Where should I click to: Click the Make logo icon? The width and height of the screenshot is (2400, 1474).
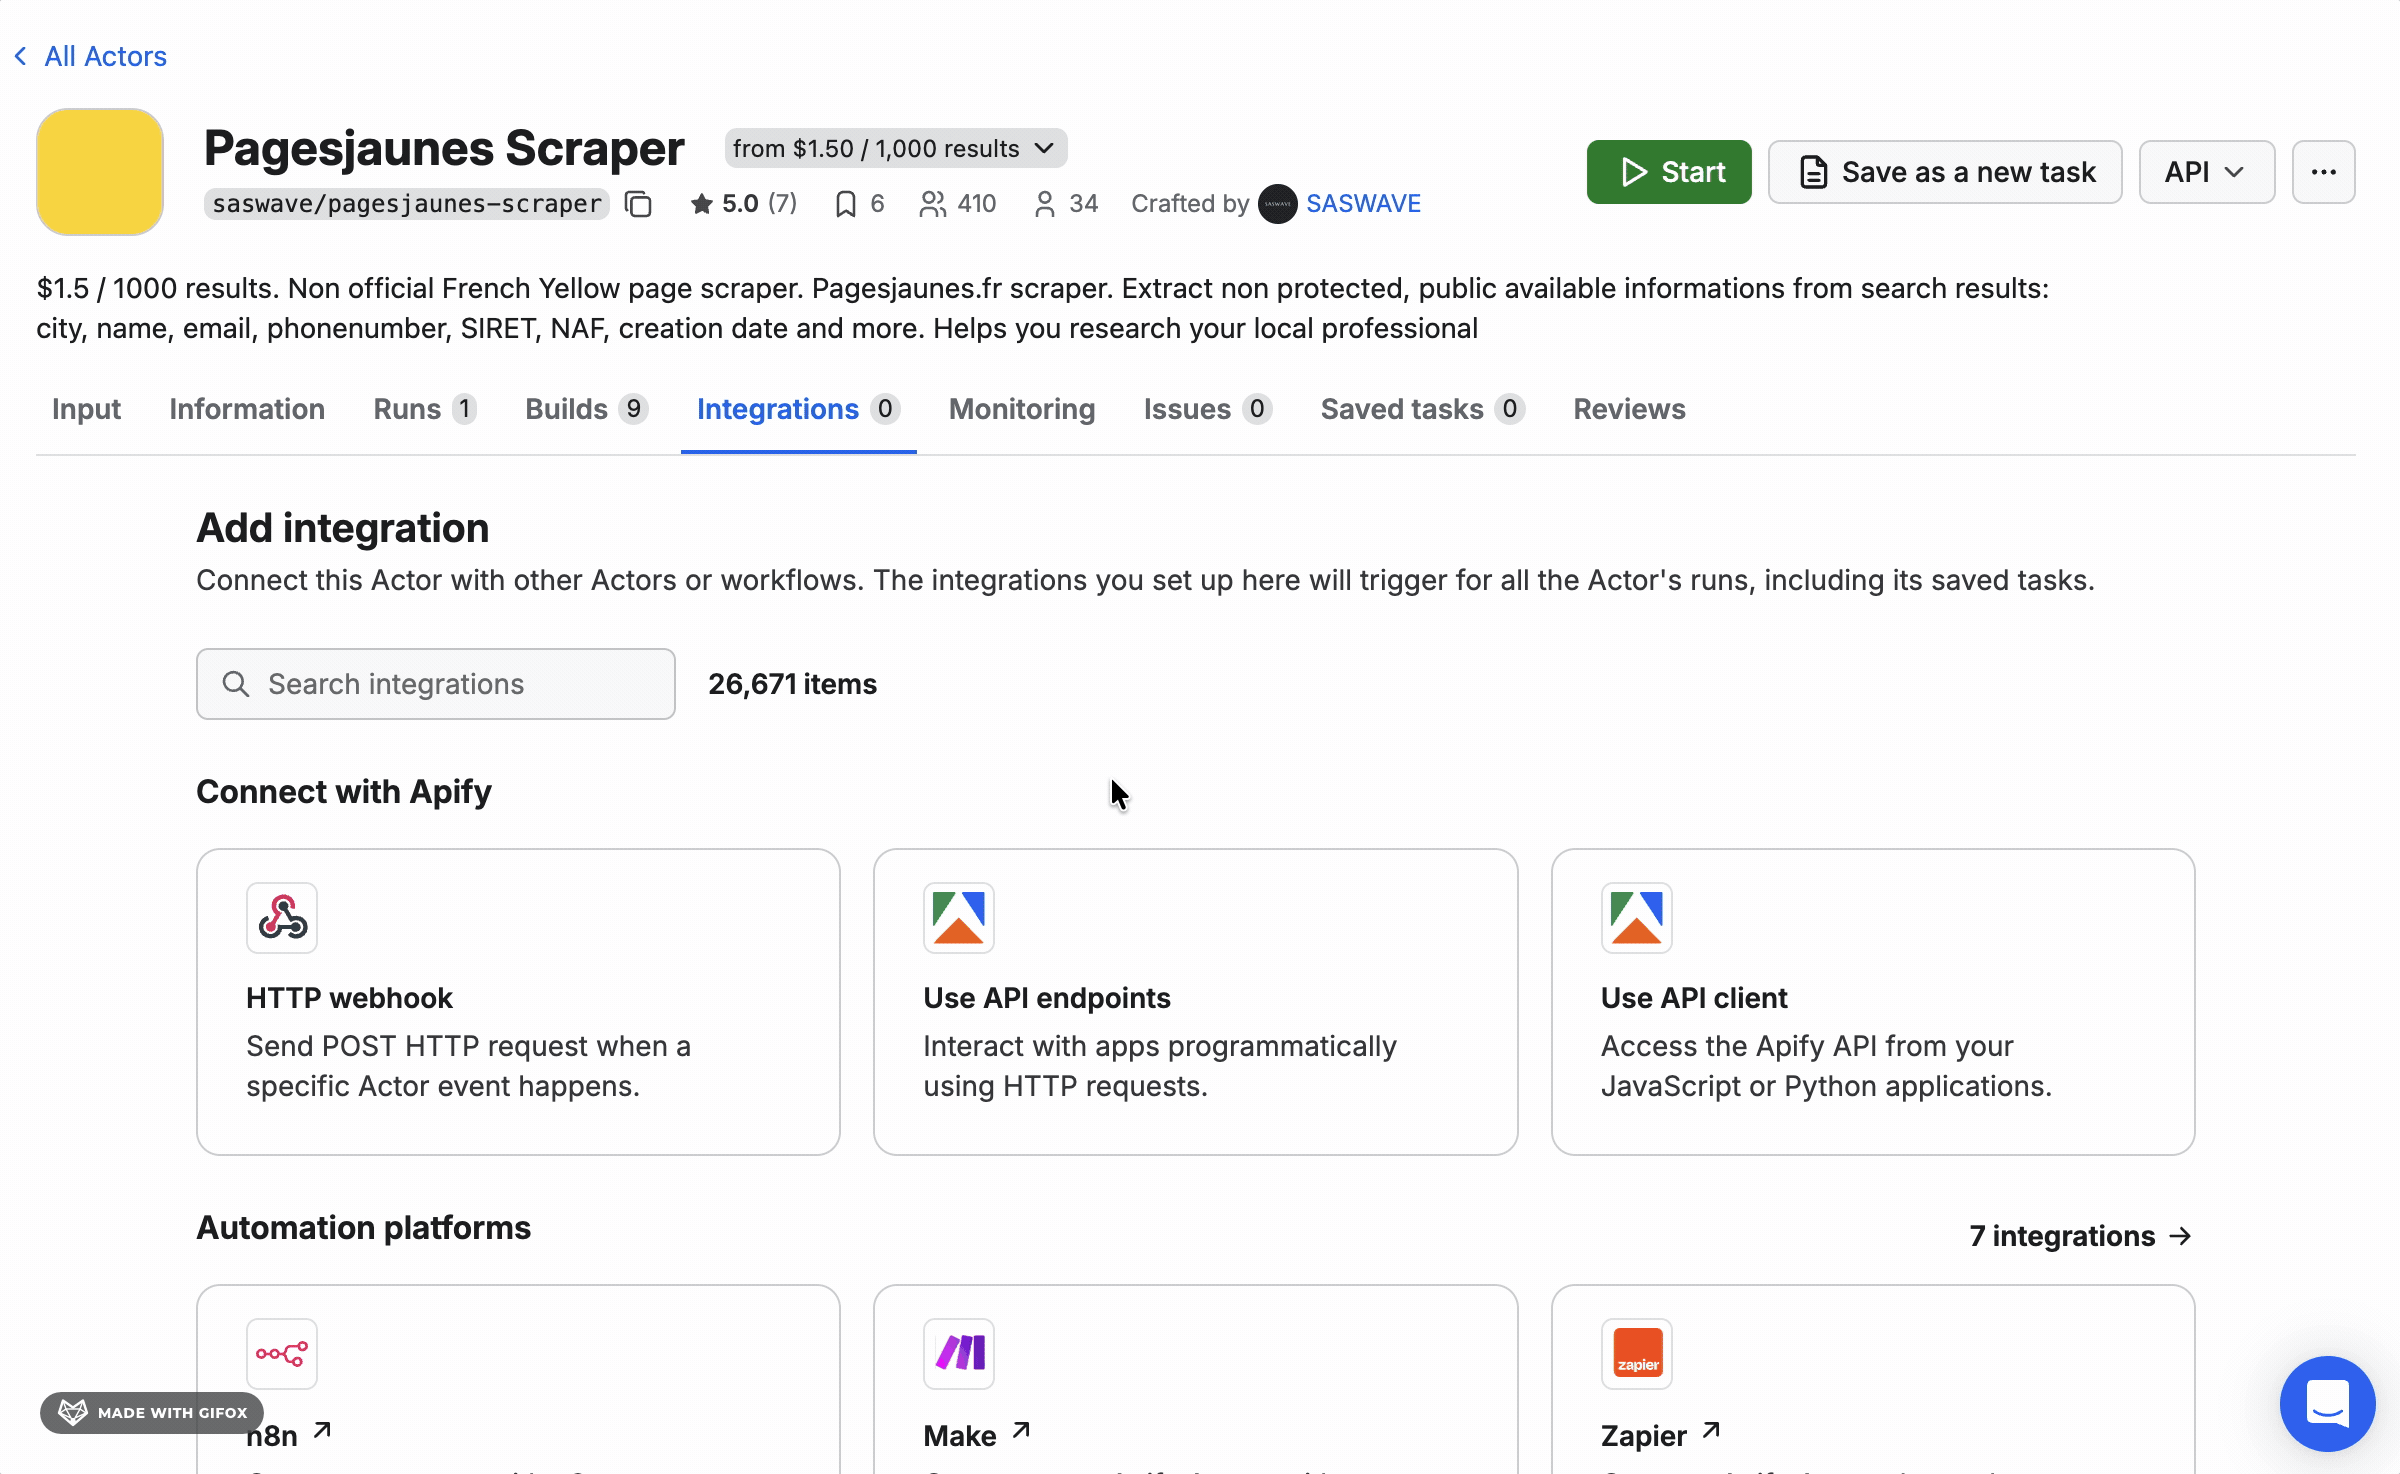(x=959, y=1354)
